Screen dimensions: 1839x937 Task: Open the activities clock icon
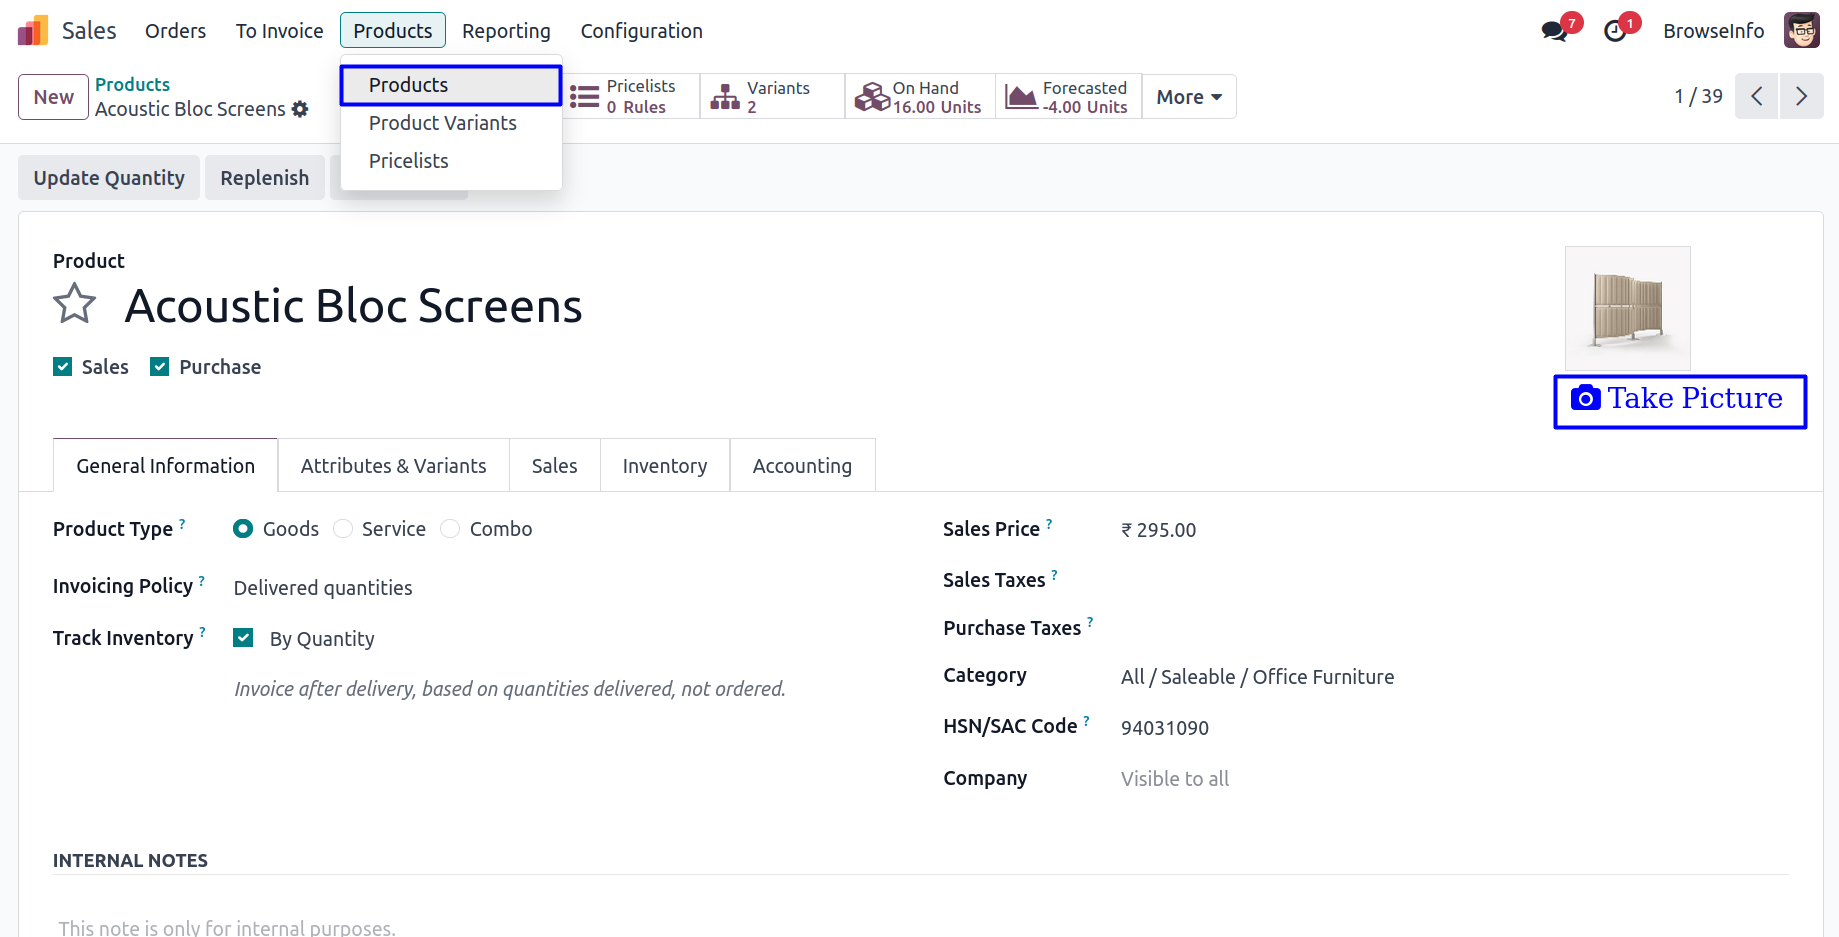click(x=1614, y=31)
